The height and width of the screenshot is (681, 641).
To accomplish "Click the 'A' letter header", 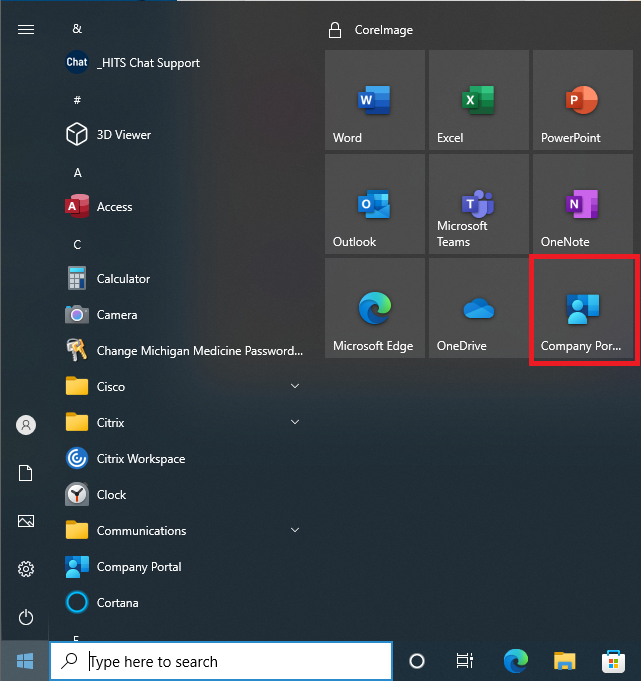I will pyautogui.click(x=77, y=173).
